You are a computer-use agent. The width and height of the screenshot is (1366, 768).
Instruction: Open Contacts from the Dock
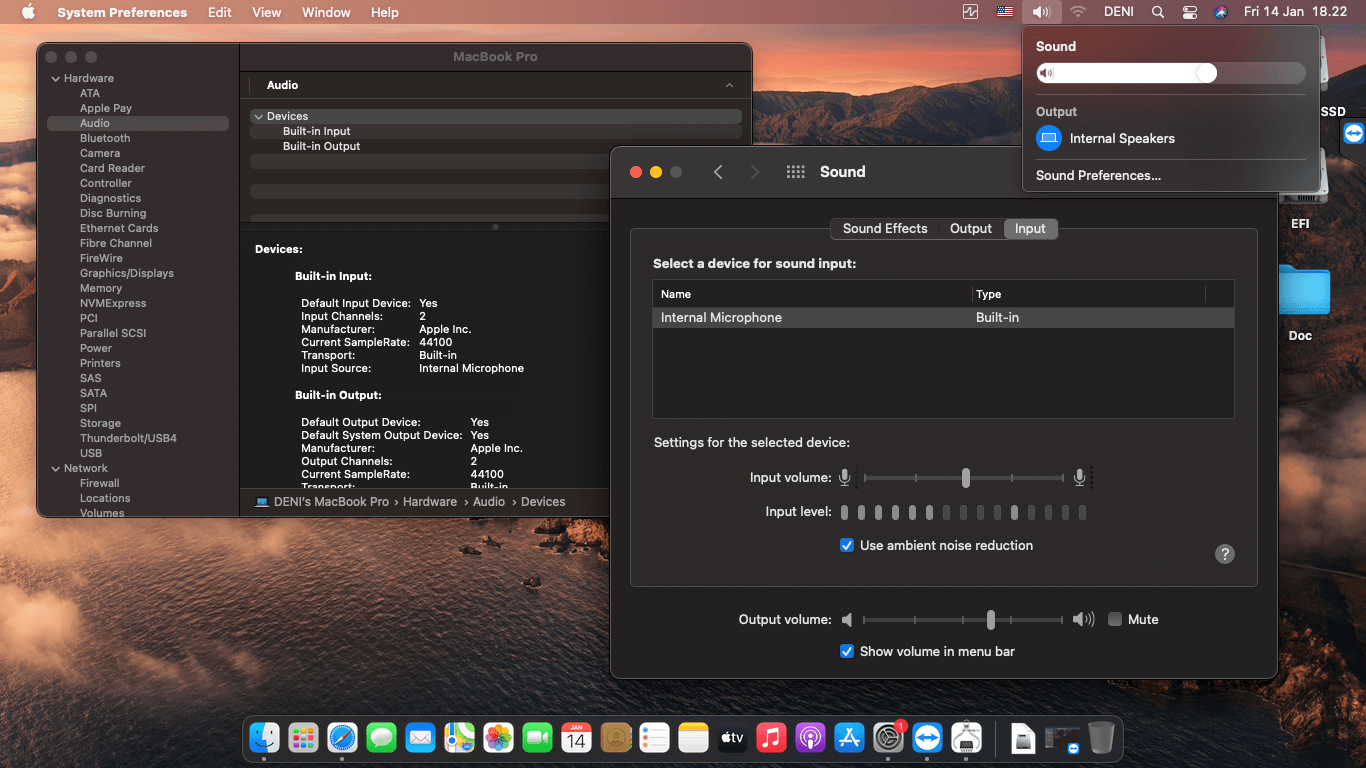615,738
